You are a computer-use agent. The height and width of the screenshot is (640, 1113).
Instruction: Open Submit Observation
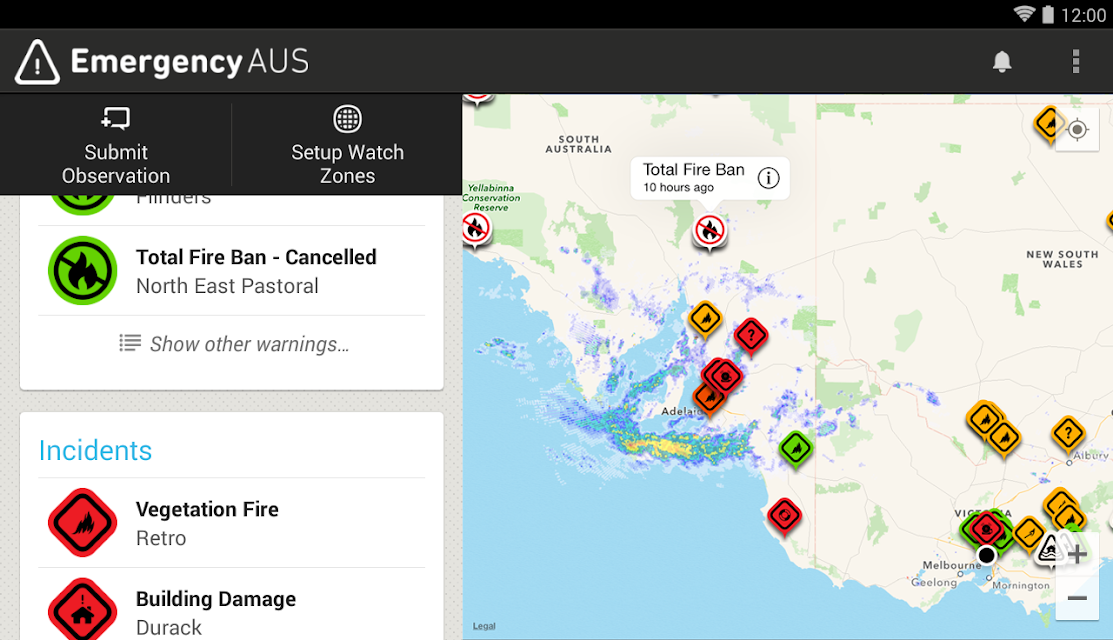tap(116, 145)
